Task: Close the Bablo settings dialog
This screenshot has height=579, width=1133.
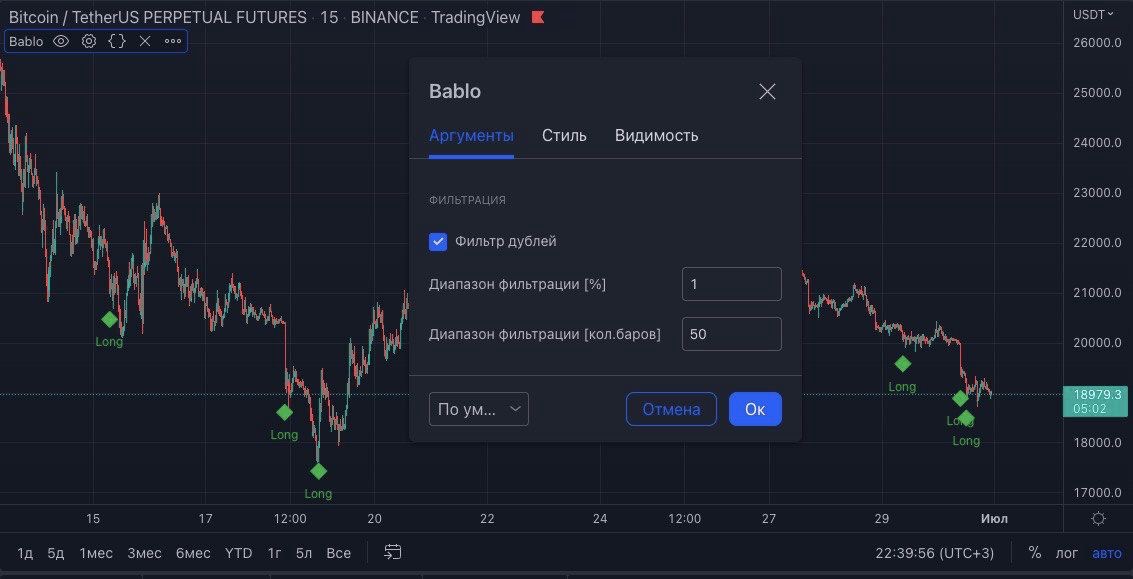Action: tap(767, 92)
